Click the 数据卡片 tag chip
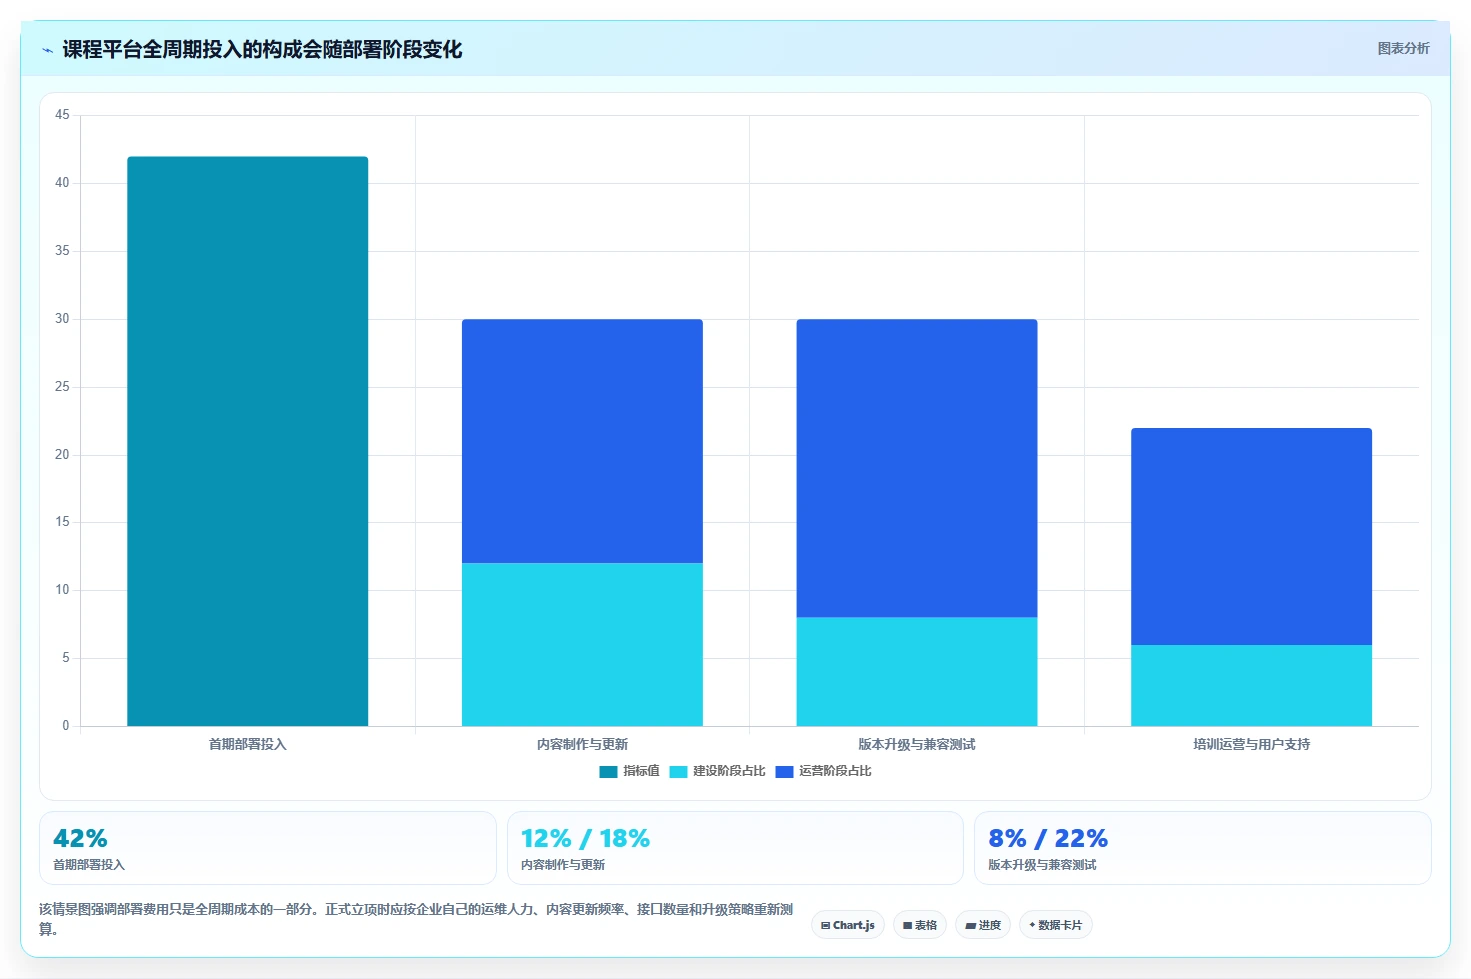Image resolution: width=1471 pixels, height=979 pixels. 1056,925
